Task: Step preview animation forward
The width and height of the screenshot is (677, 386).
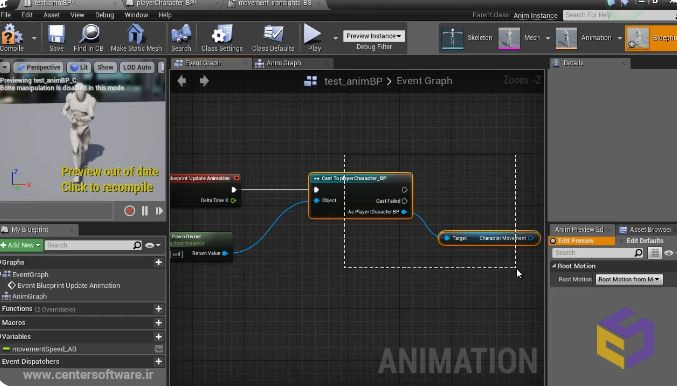Action: tap(159, 211)
